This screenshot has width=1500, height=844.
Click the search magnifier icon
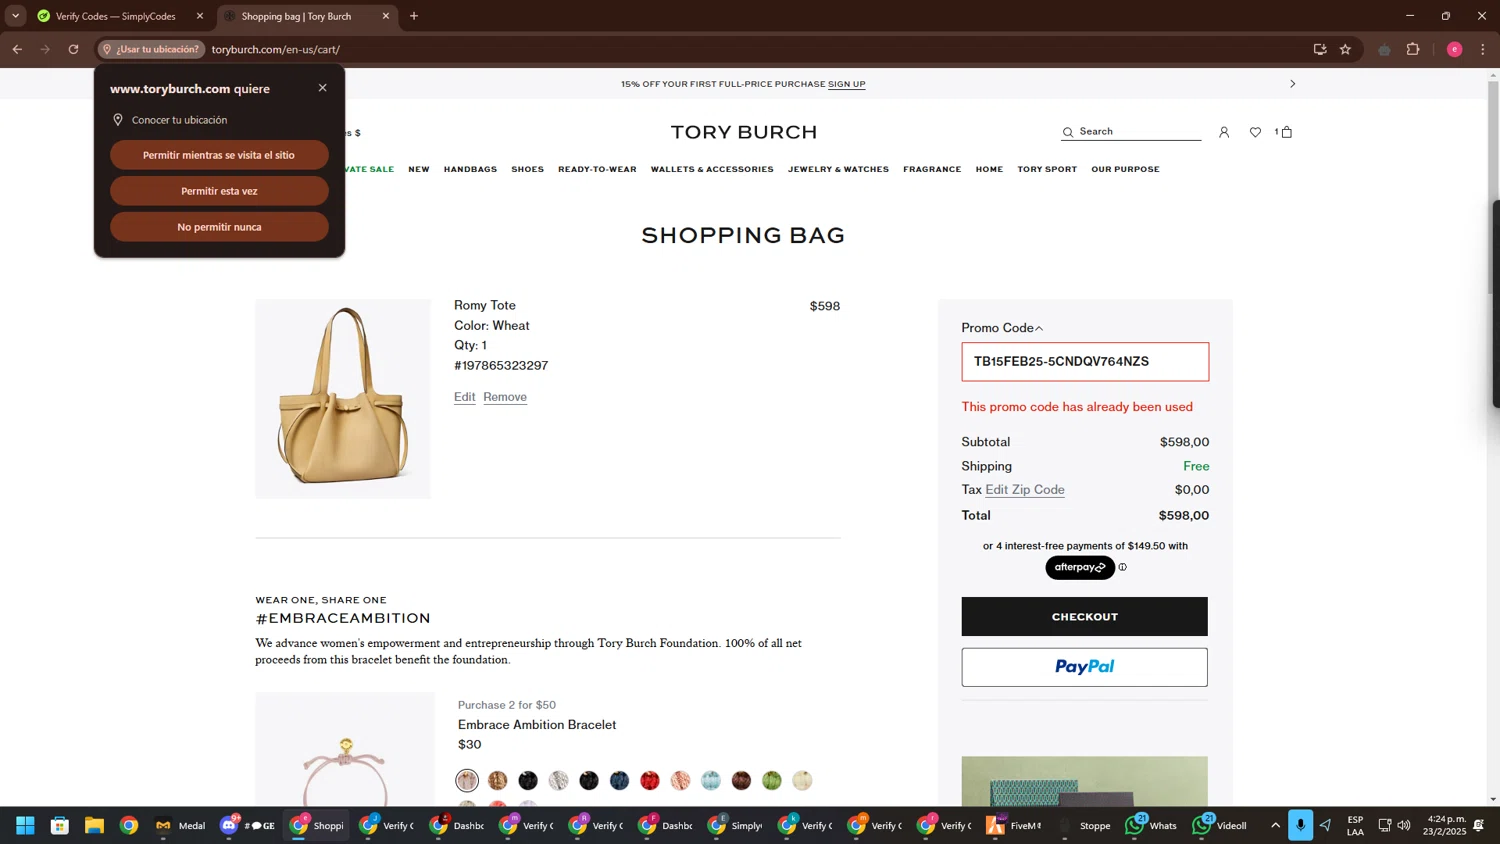point(1068,132)
